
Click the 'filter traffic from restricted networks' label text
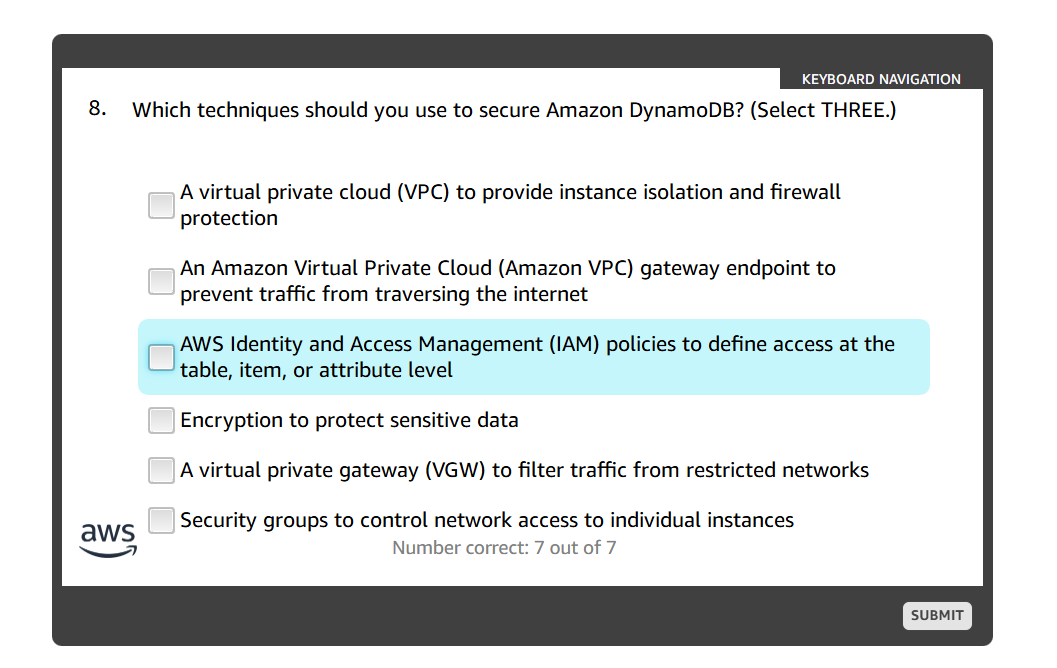tap(693, 470)
